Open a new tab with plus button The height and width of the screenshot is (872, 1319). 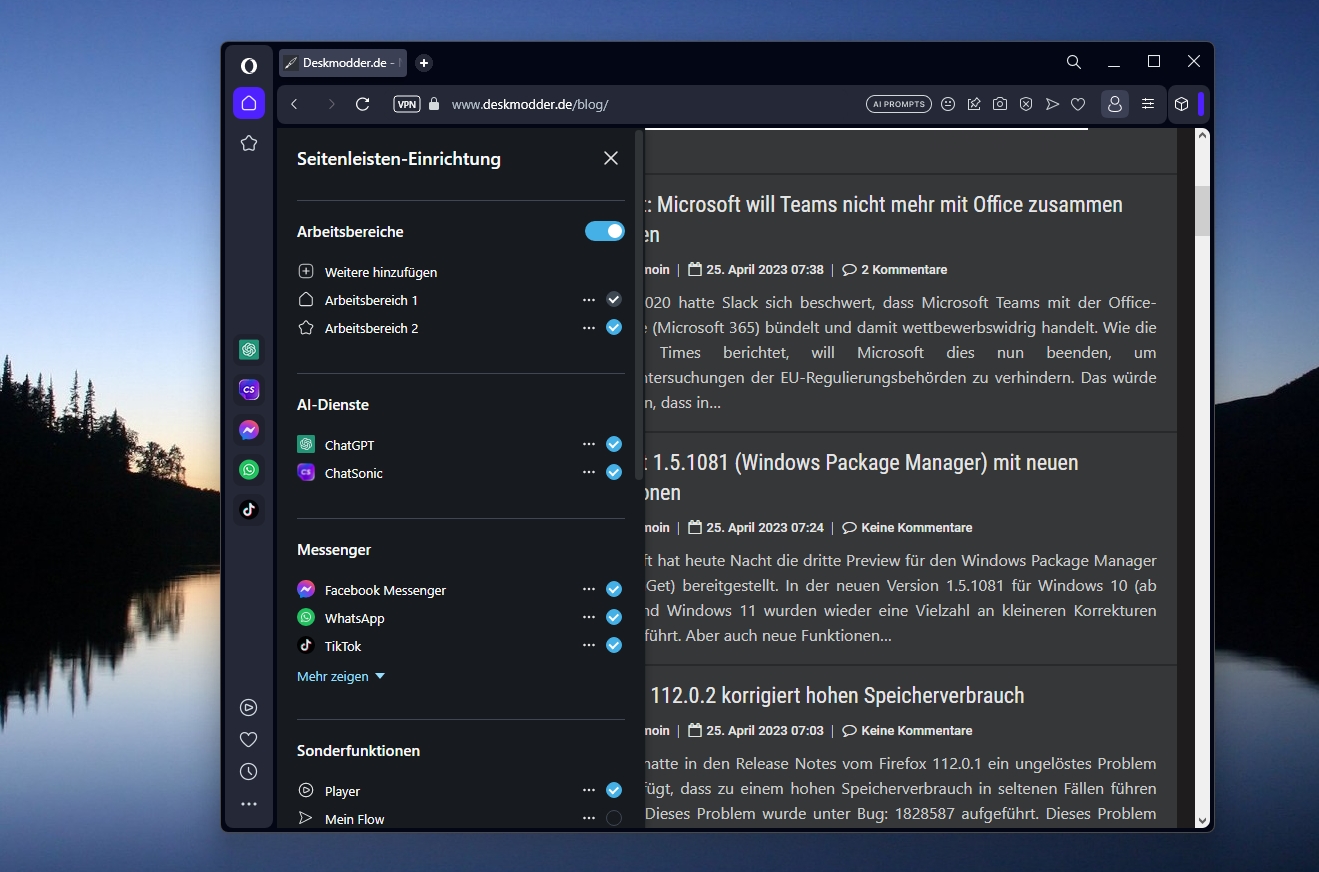point(424,63)
